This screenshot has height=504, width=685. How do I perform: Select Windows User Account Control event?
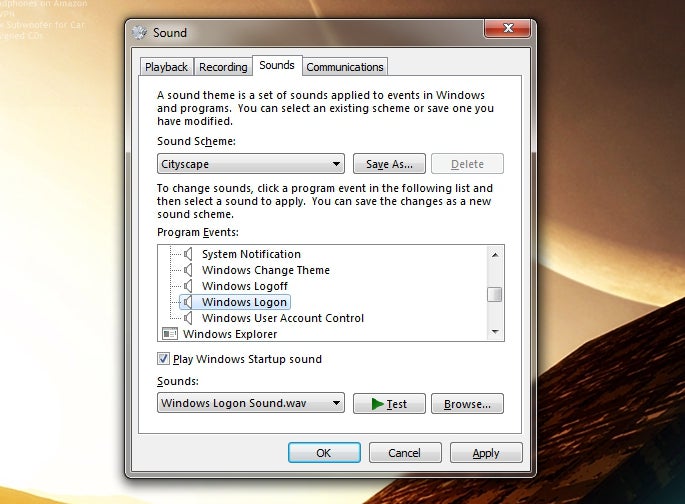point(283,318)
